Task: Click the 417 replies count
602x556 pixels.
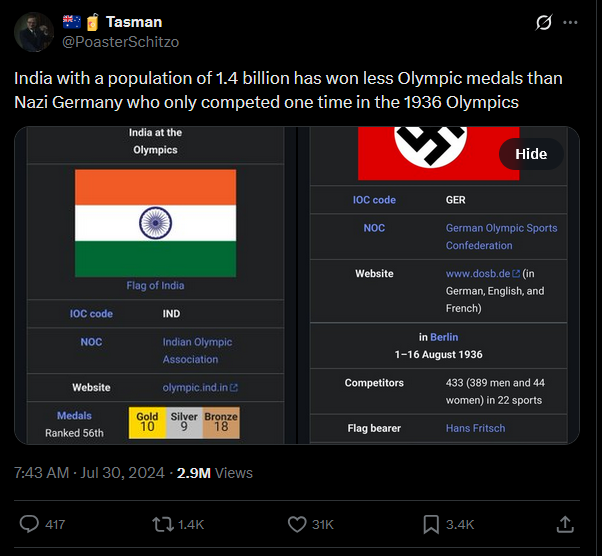Action: tap(55, 525)
